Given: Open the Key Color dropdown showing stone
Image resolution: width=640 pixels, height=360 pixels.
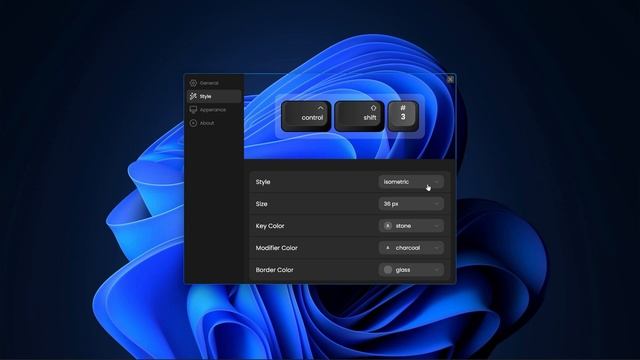Looking at the screenshot, I should [x=411, y=226].
